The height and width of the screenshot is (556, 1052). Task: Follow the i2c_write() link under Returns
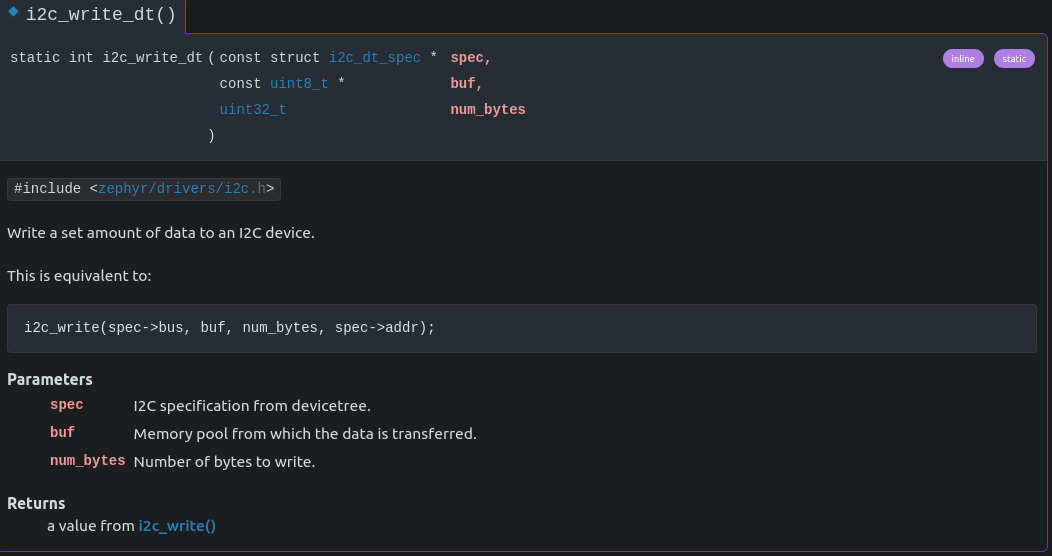[177, 525]
